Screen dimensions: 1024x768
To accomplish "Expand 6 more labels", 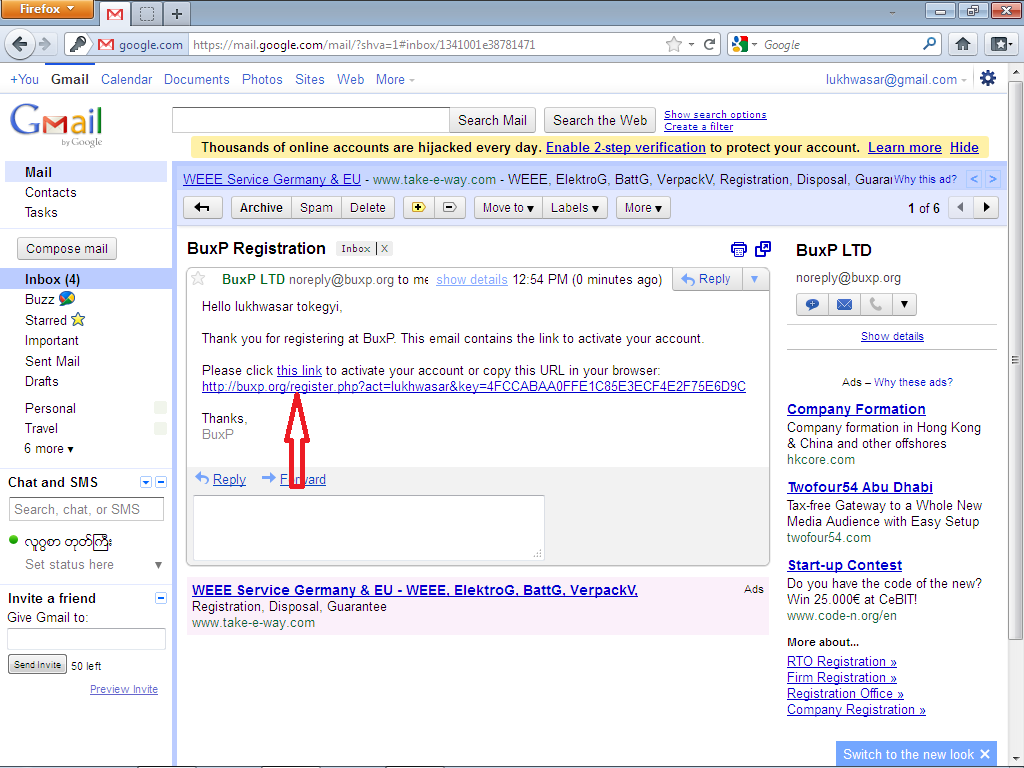I will click(49, 449).
